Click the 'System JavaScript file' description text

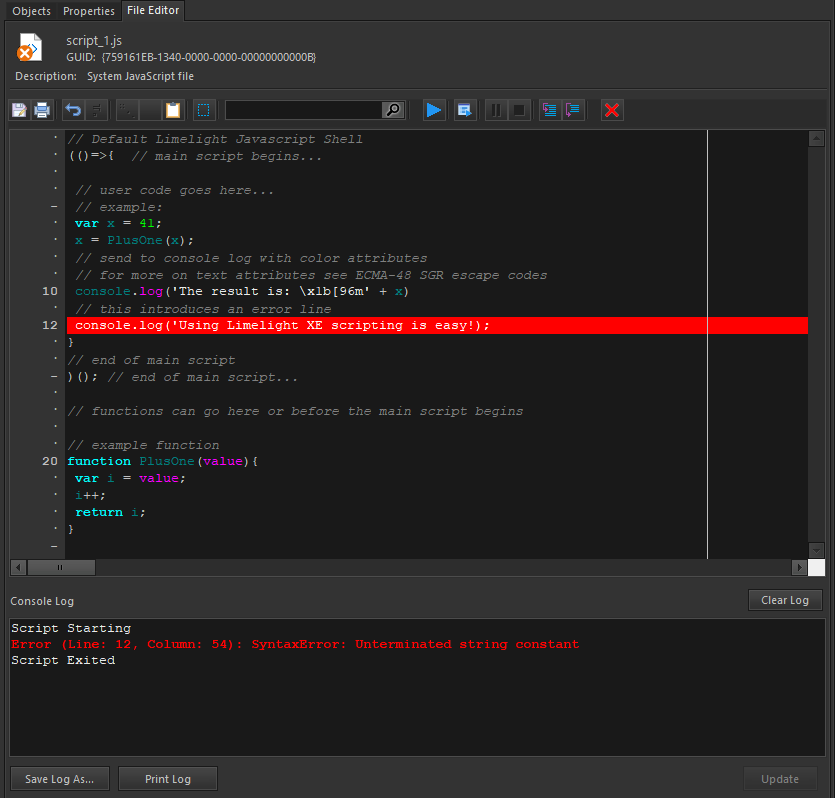(x=140, y=76)
